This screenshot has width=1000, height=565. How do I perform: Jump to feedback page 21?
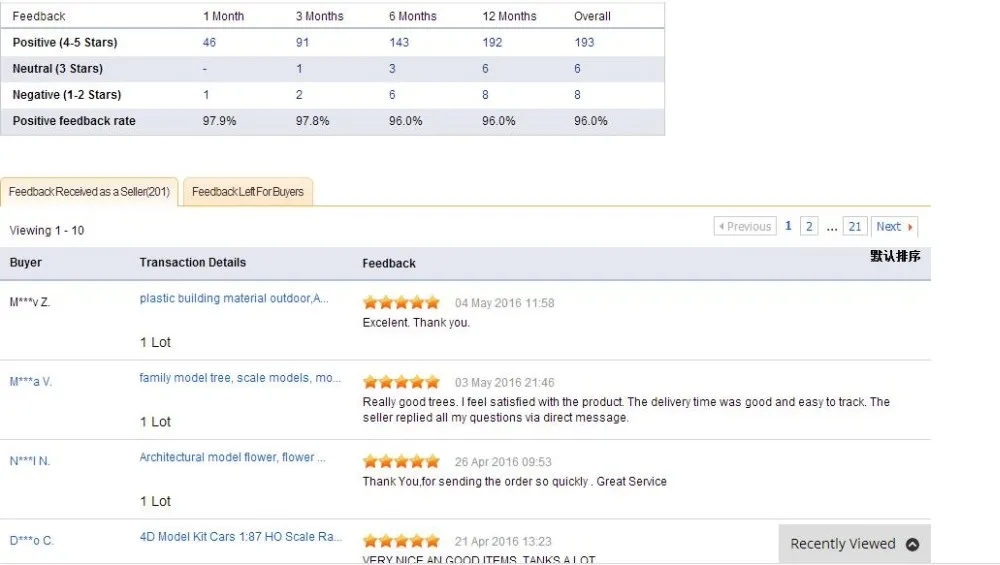tap(854, 227)
